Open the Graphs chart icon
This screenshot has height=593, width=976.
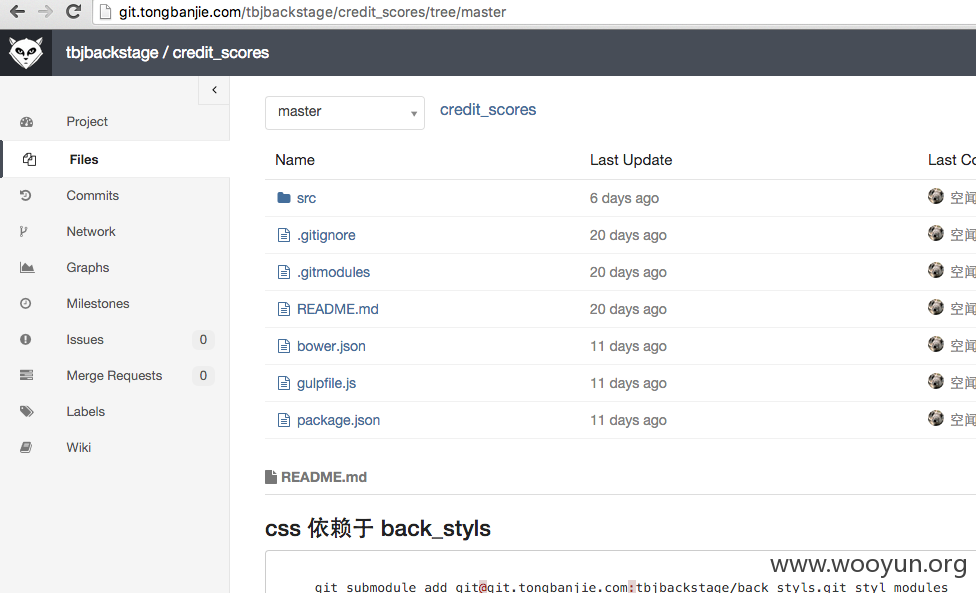tap(27, 268)
